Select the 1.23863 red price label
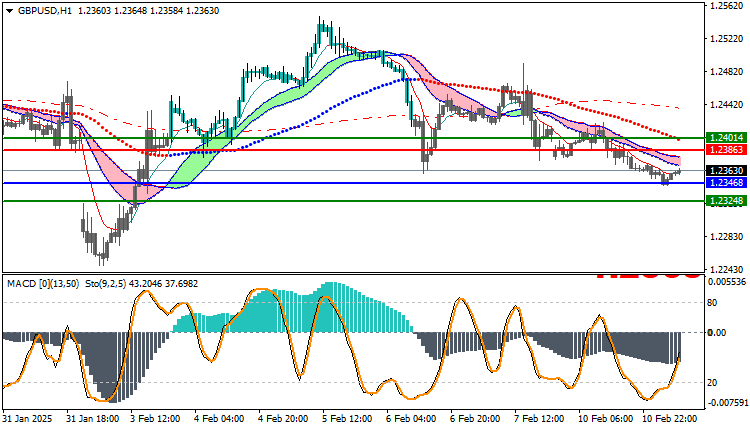Viewport: 750px width, 430px height. point(727,150)
